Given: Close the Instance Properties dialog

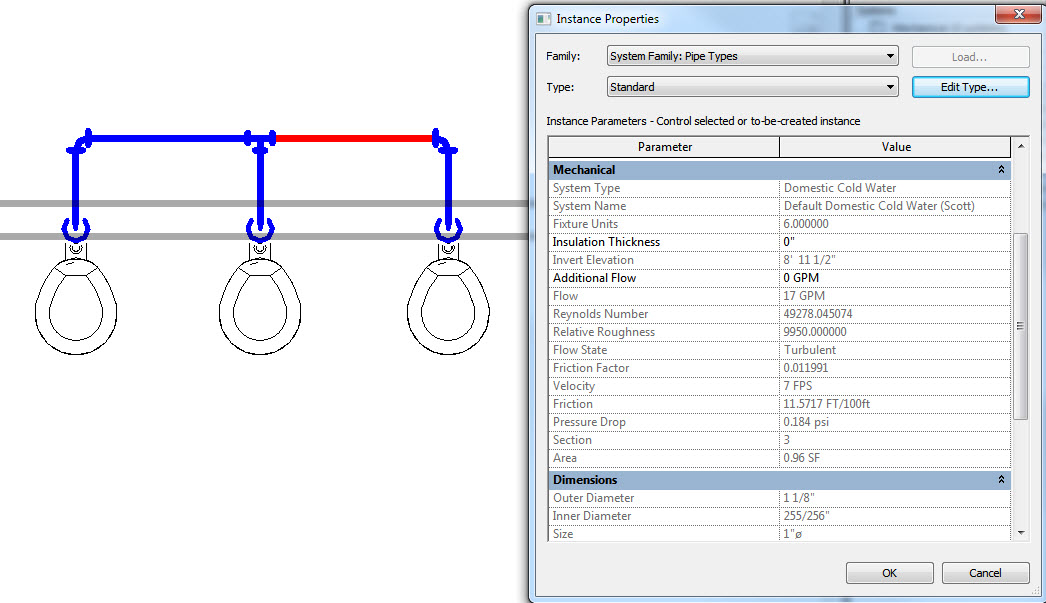Looking at the screenshot, I should pyautogui.click(x=1018, y=14).
